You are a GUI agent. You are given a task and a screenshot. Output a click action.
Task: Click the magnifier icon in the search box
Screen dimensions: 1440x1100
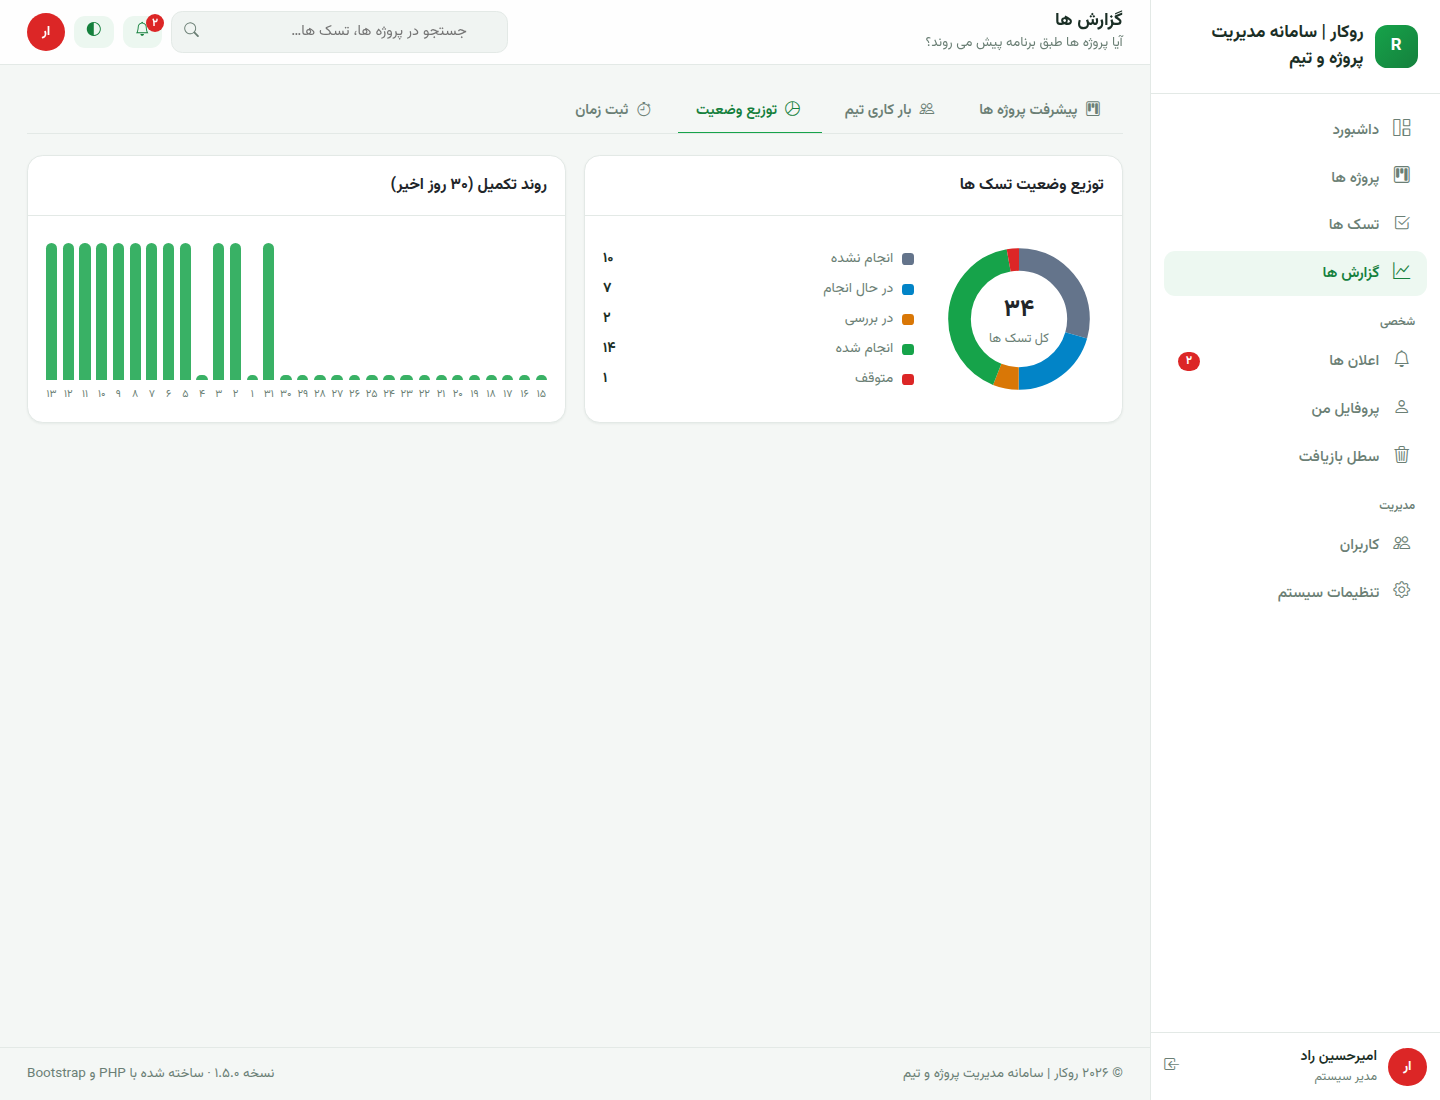[192, 30]
